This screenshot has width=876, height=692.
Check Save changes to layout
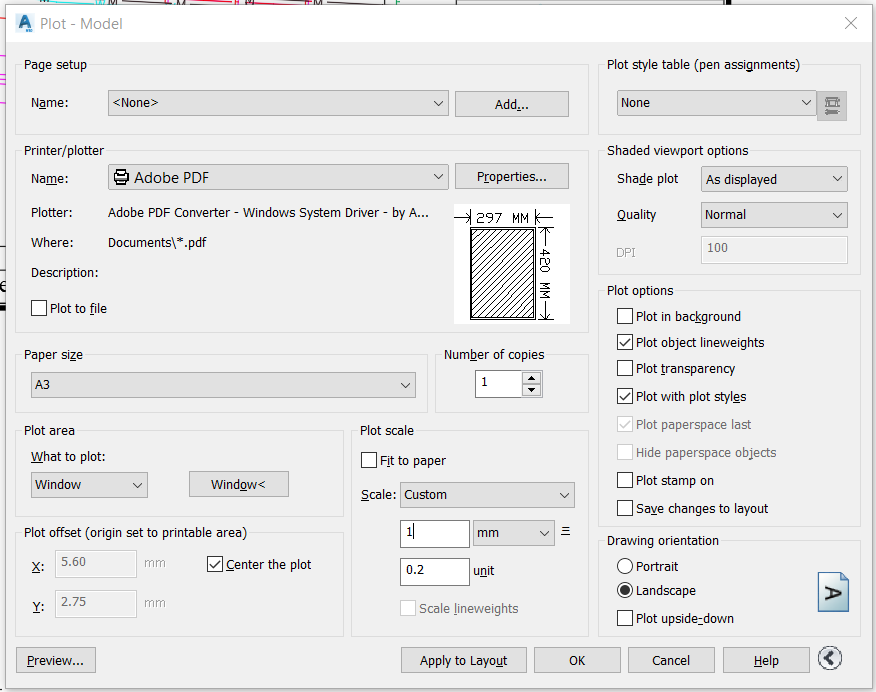pos(625,508)
